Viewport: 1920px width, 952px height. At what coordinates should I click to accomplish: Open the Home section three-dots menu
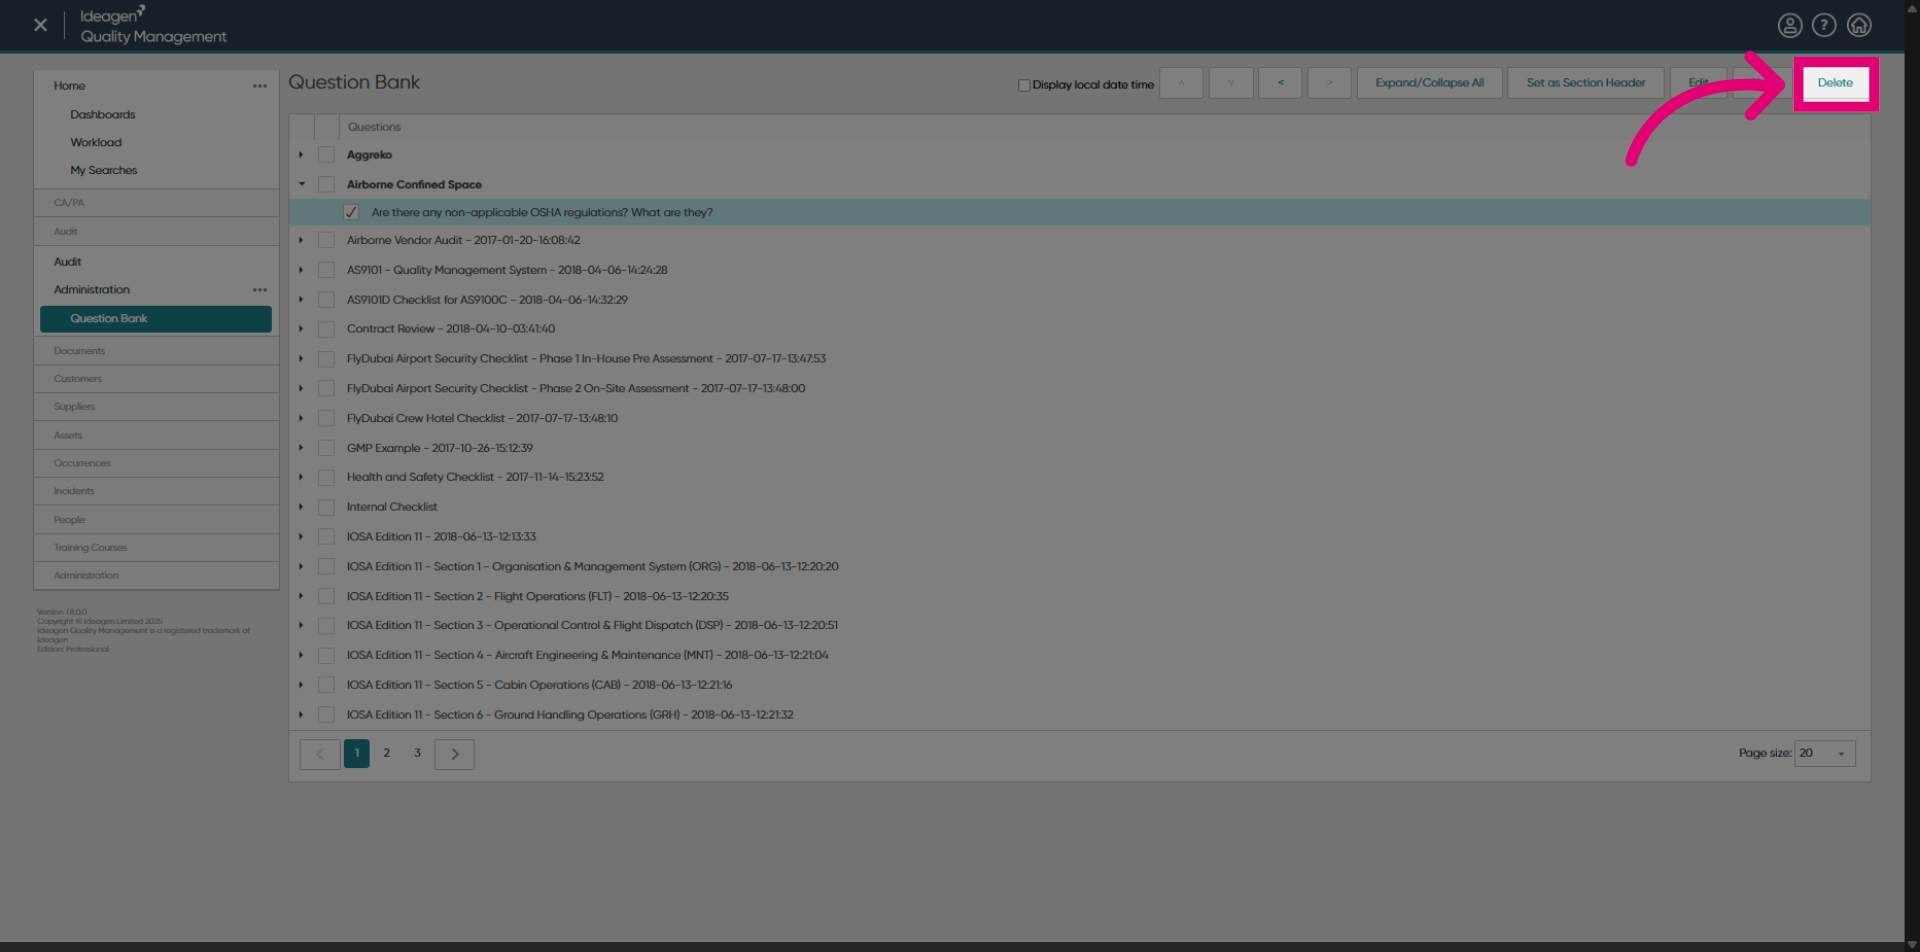260,86
